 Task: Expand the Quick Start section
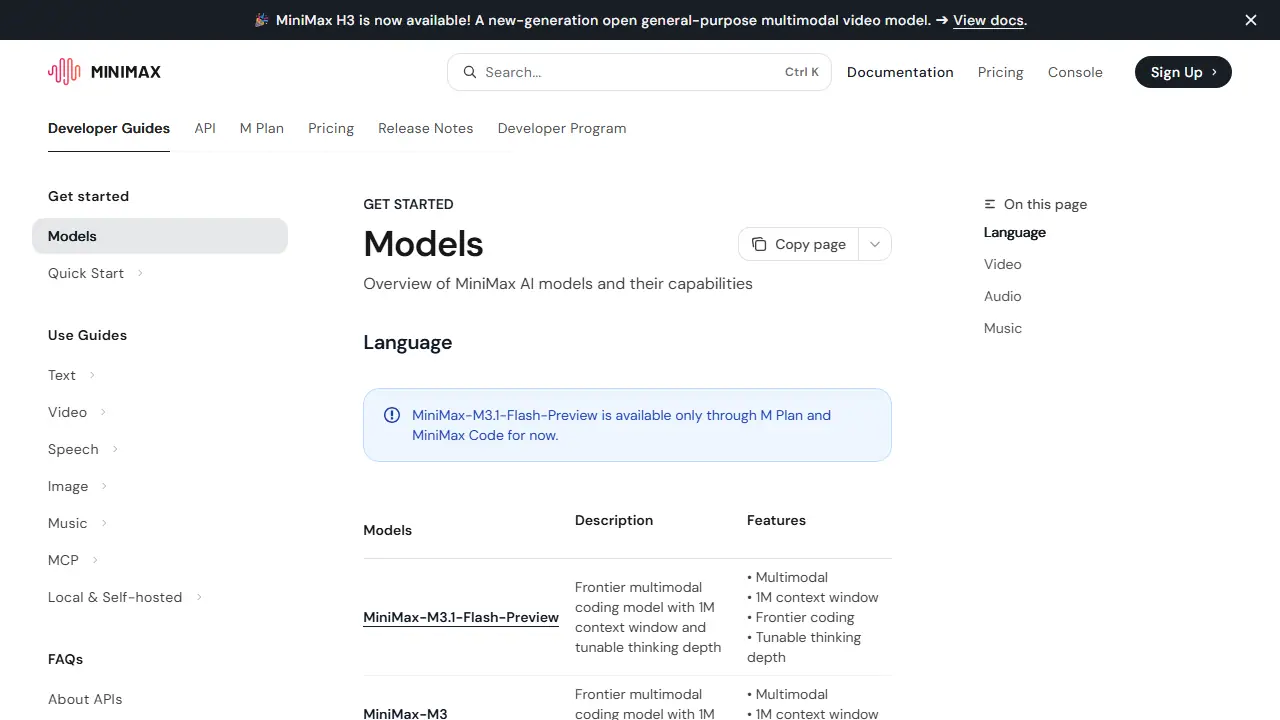(140, 273)
